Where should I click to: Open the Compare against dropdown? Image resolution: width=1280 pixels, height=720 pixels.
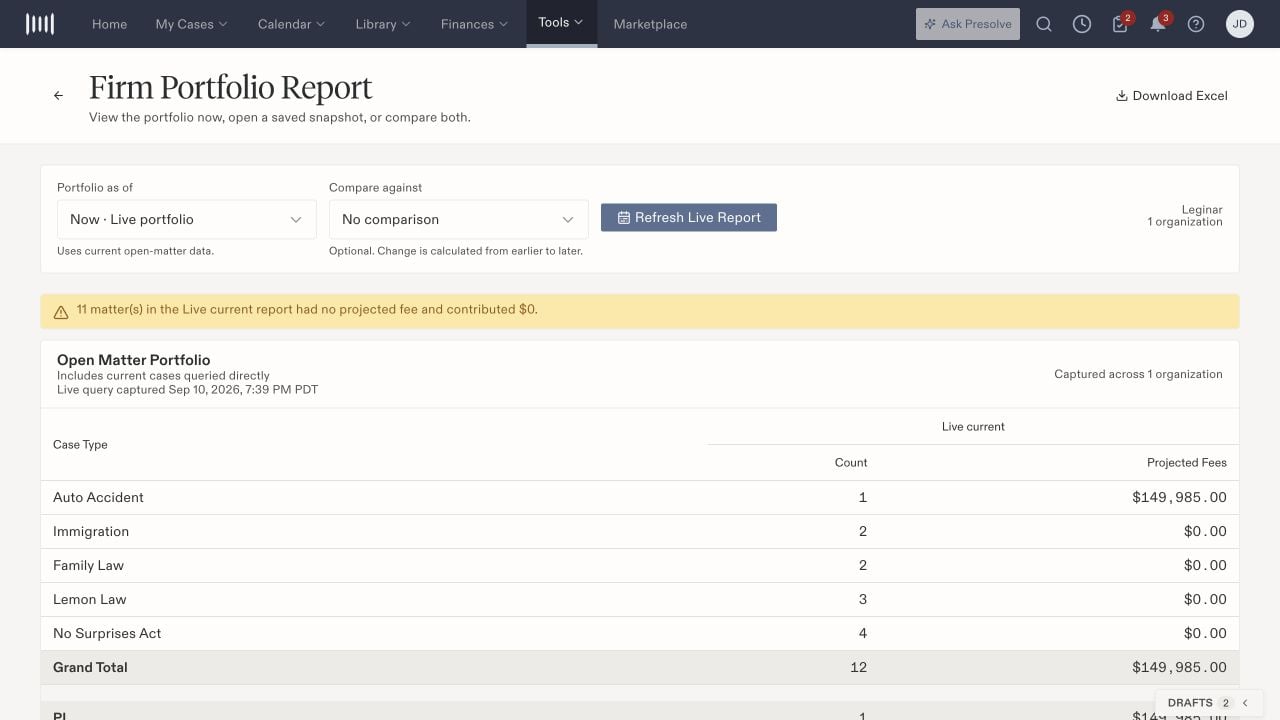[459, 219]
